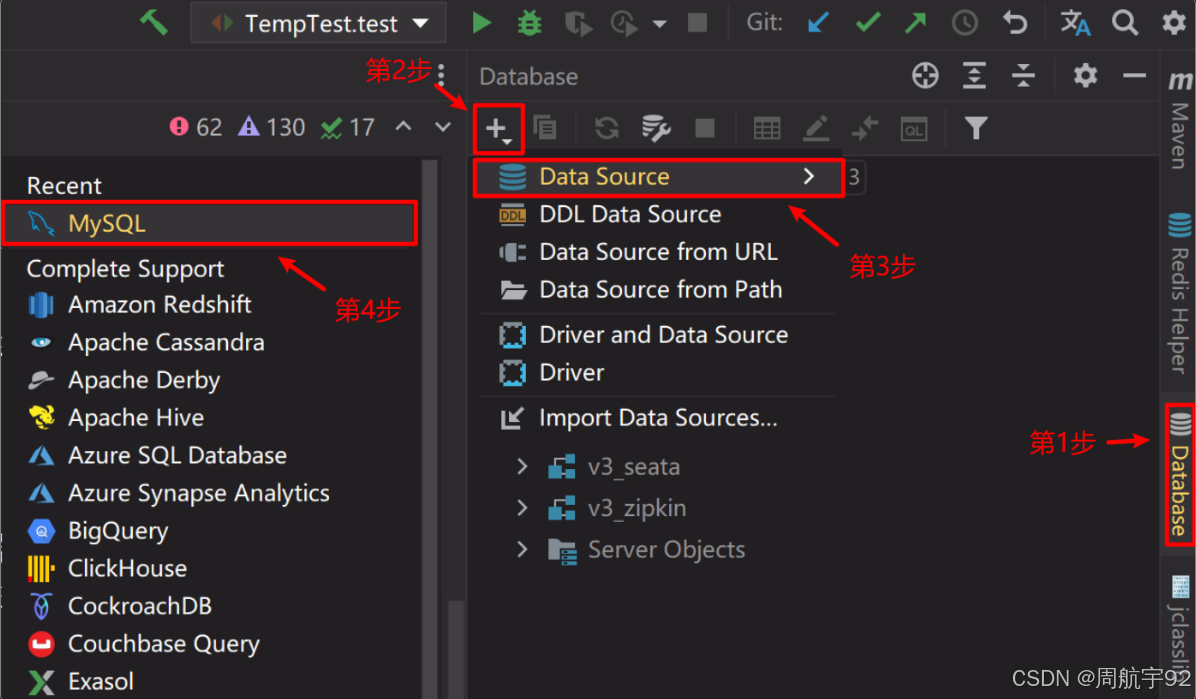The width and height of the screenshot is (1196, 699).
Task: Open the Maven tool window tab
Action: pos(1179,120)
